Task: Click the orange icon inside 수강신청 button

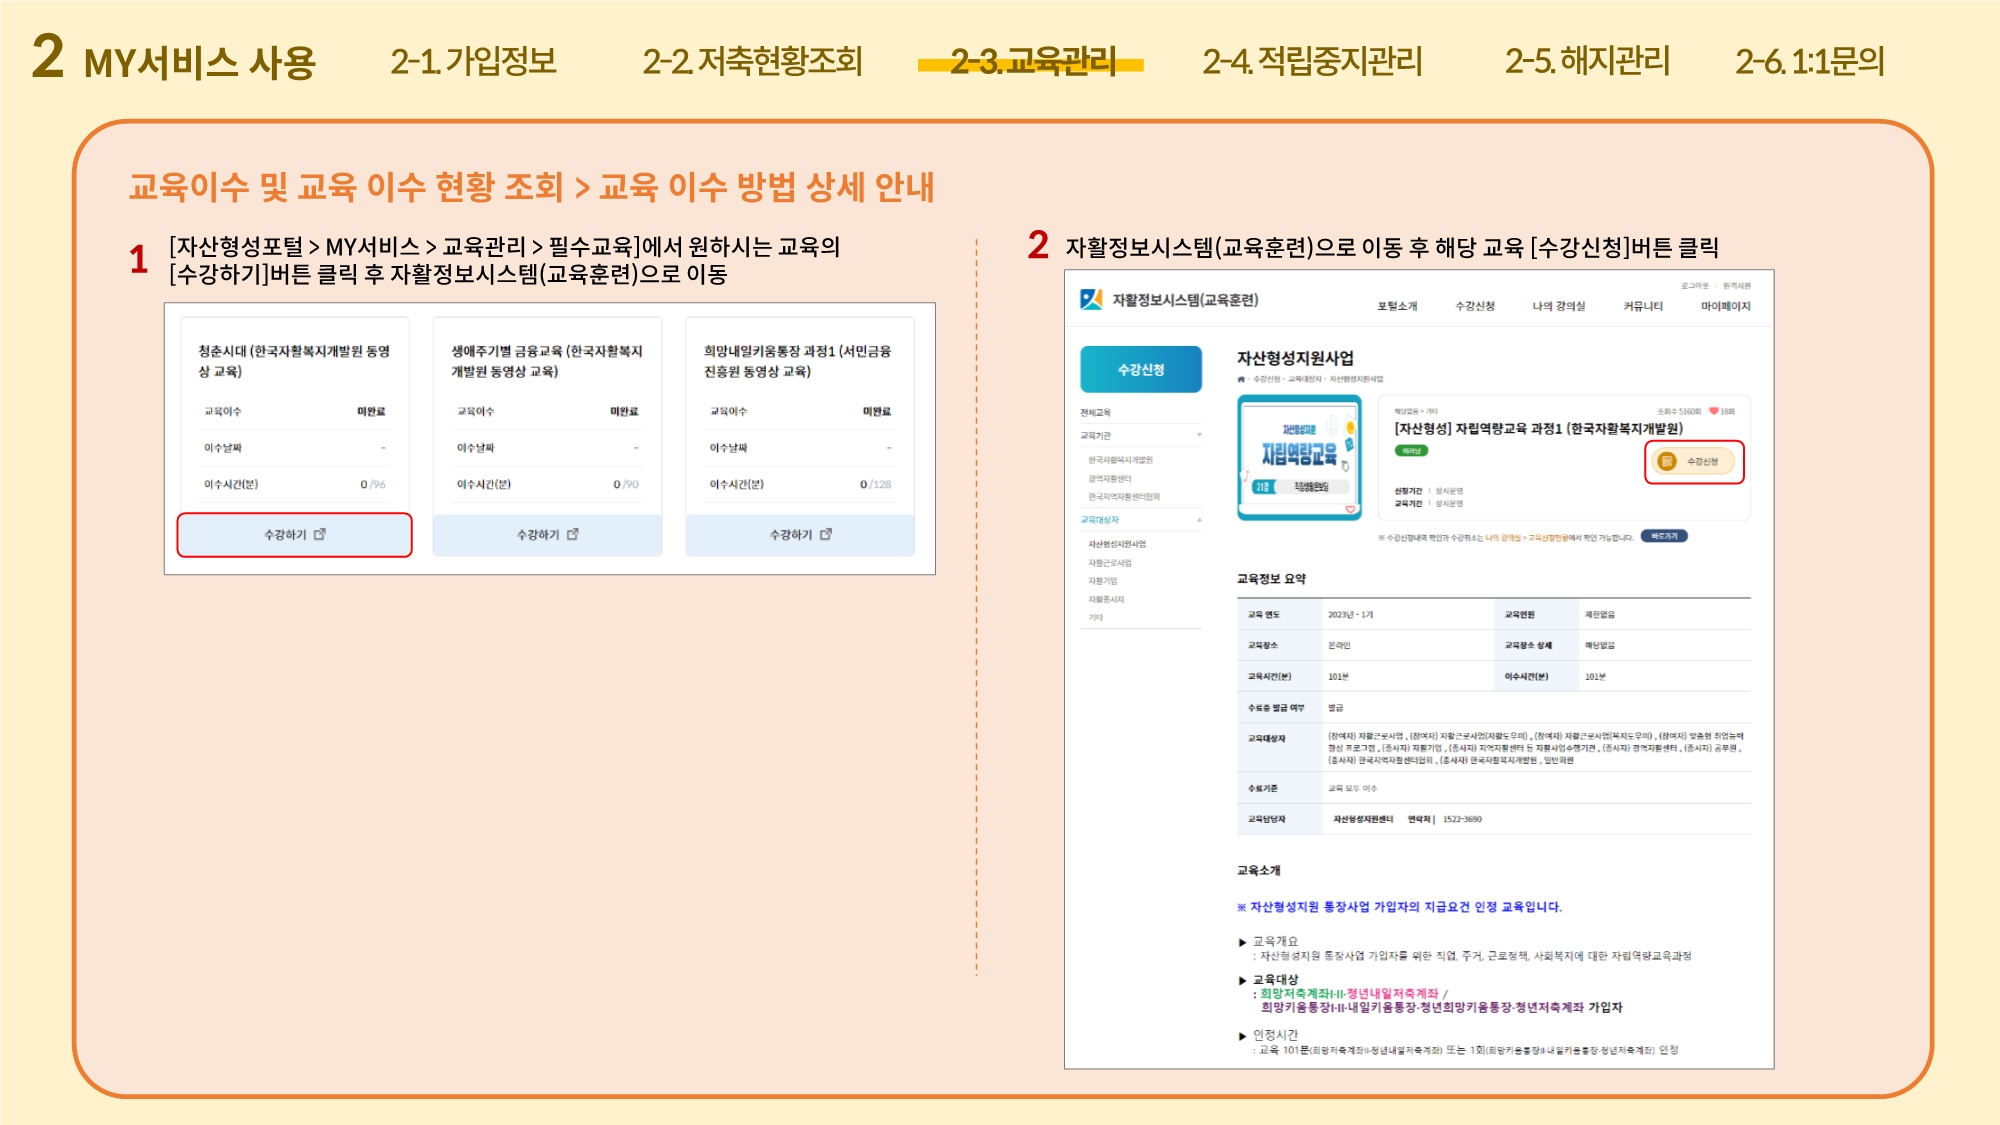Action: pyautogui.click(x=1666, y=461)
